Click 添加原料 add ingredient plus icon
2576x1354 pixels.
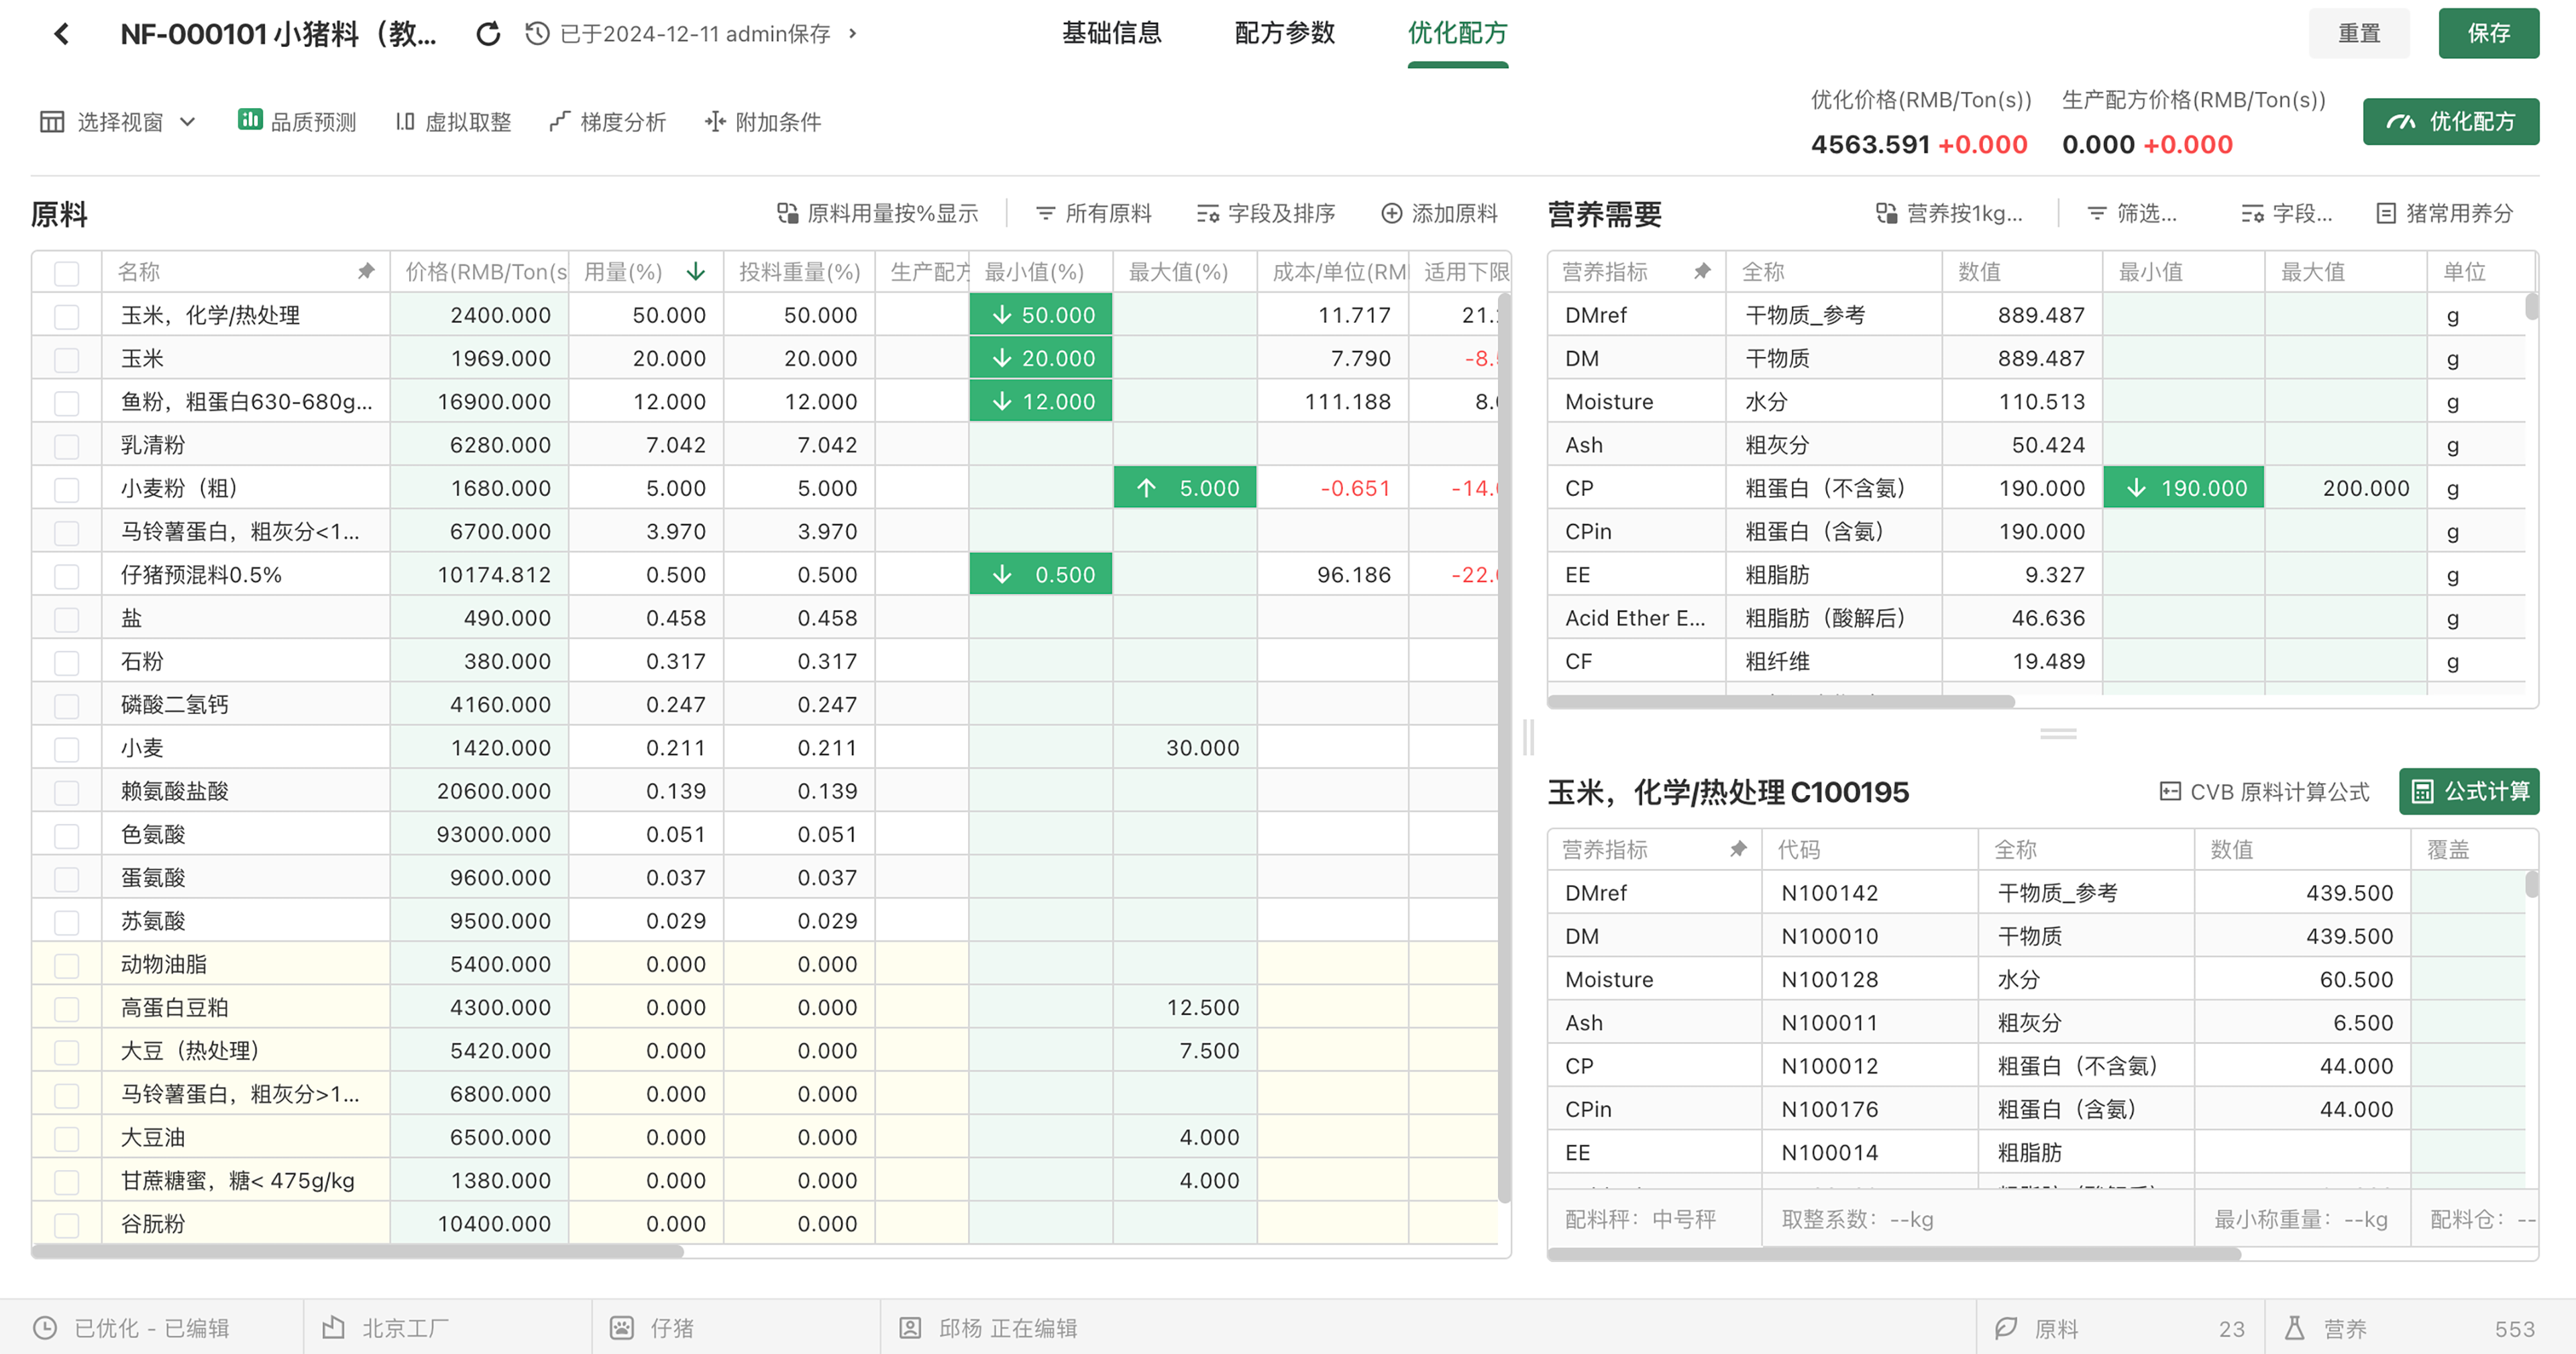[x=1391, y=213]
